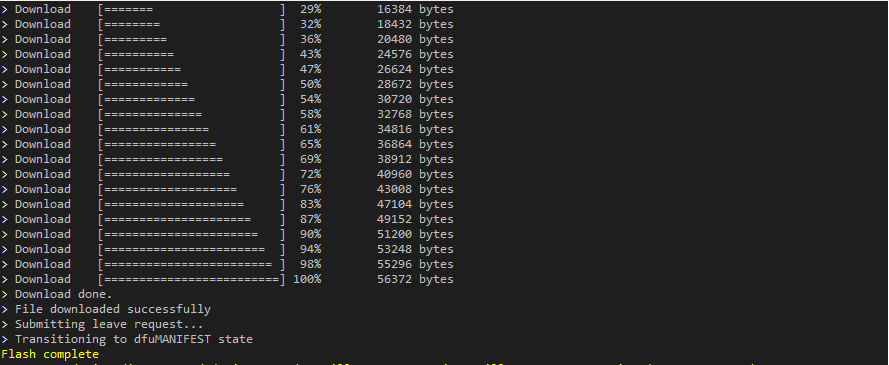The height and width of the screenshot is (365, 889).
Task: Select the 36864 bytes download line
Action: [x=227, y=145]
